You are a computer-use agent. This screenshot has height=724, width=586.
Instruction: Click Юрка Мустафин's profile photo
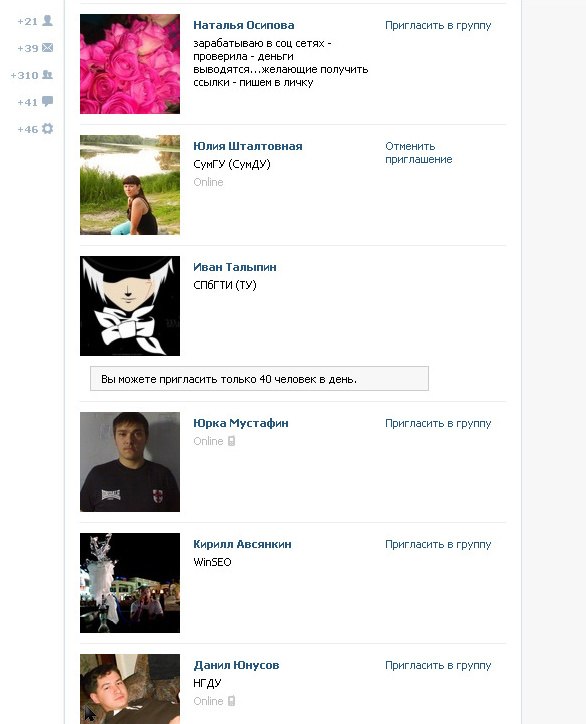[130, 462]
